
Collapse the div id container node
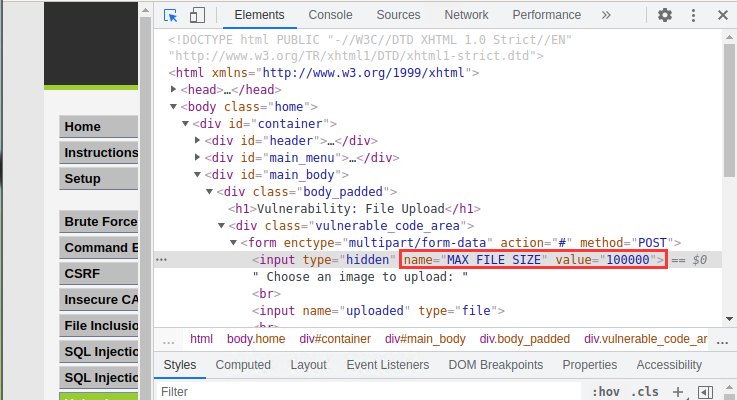(x=185, y=124)
